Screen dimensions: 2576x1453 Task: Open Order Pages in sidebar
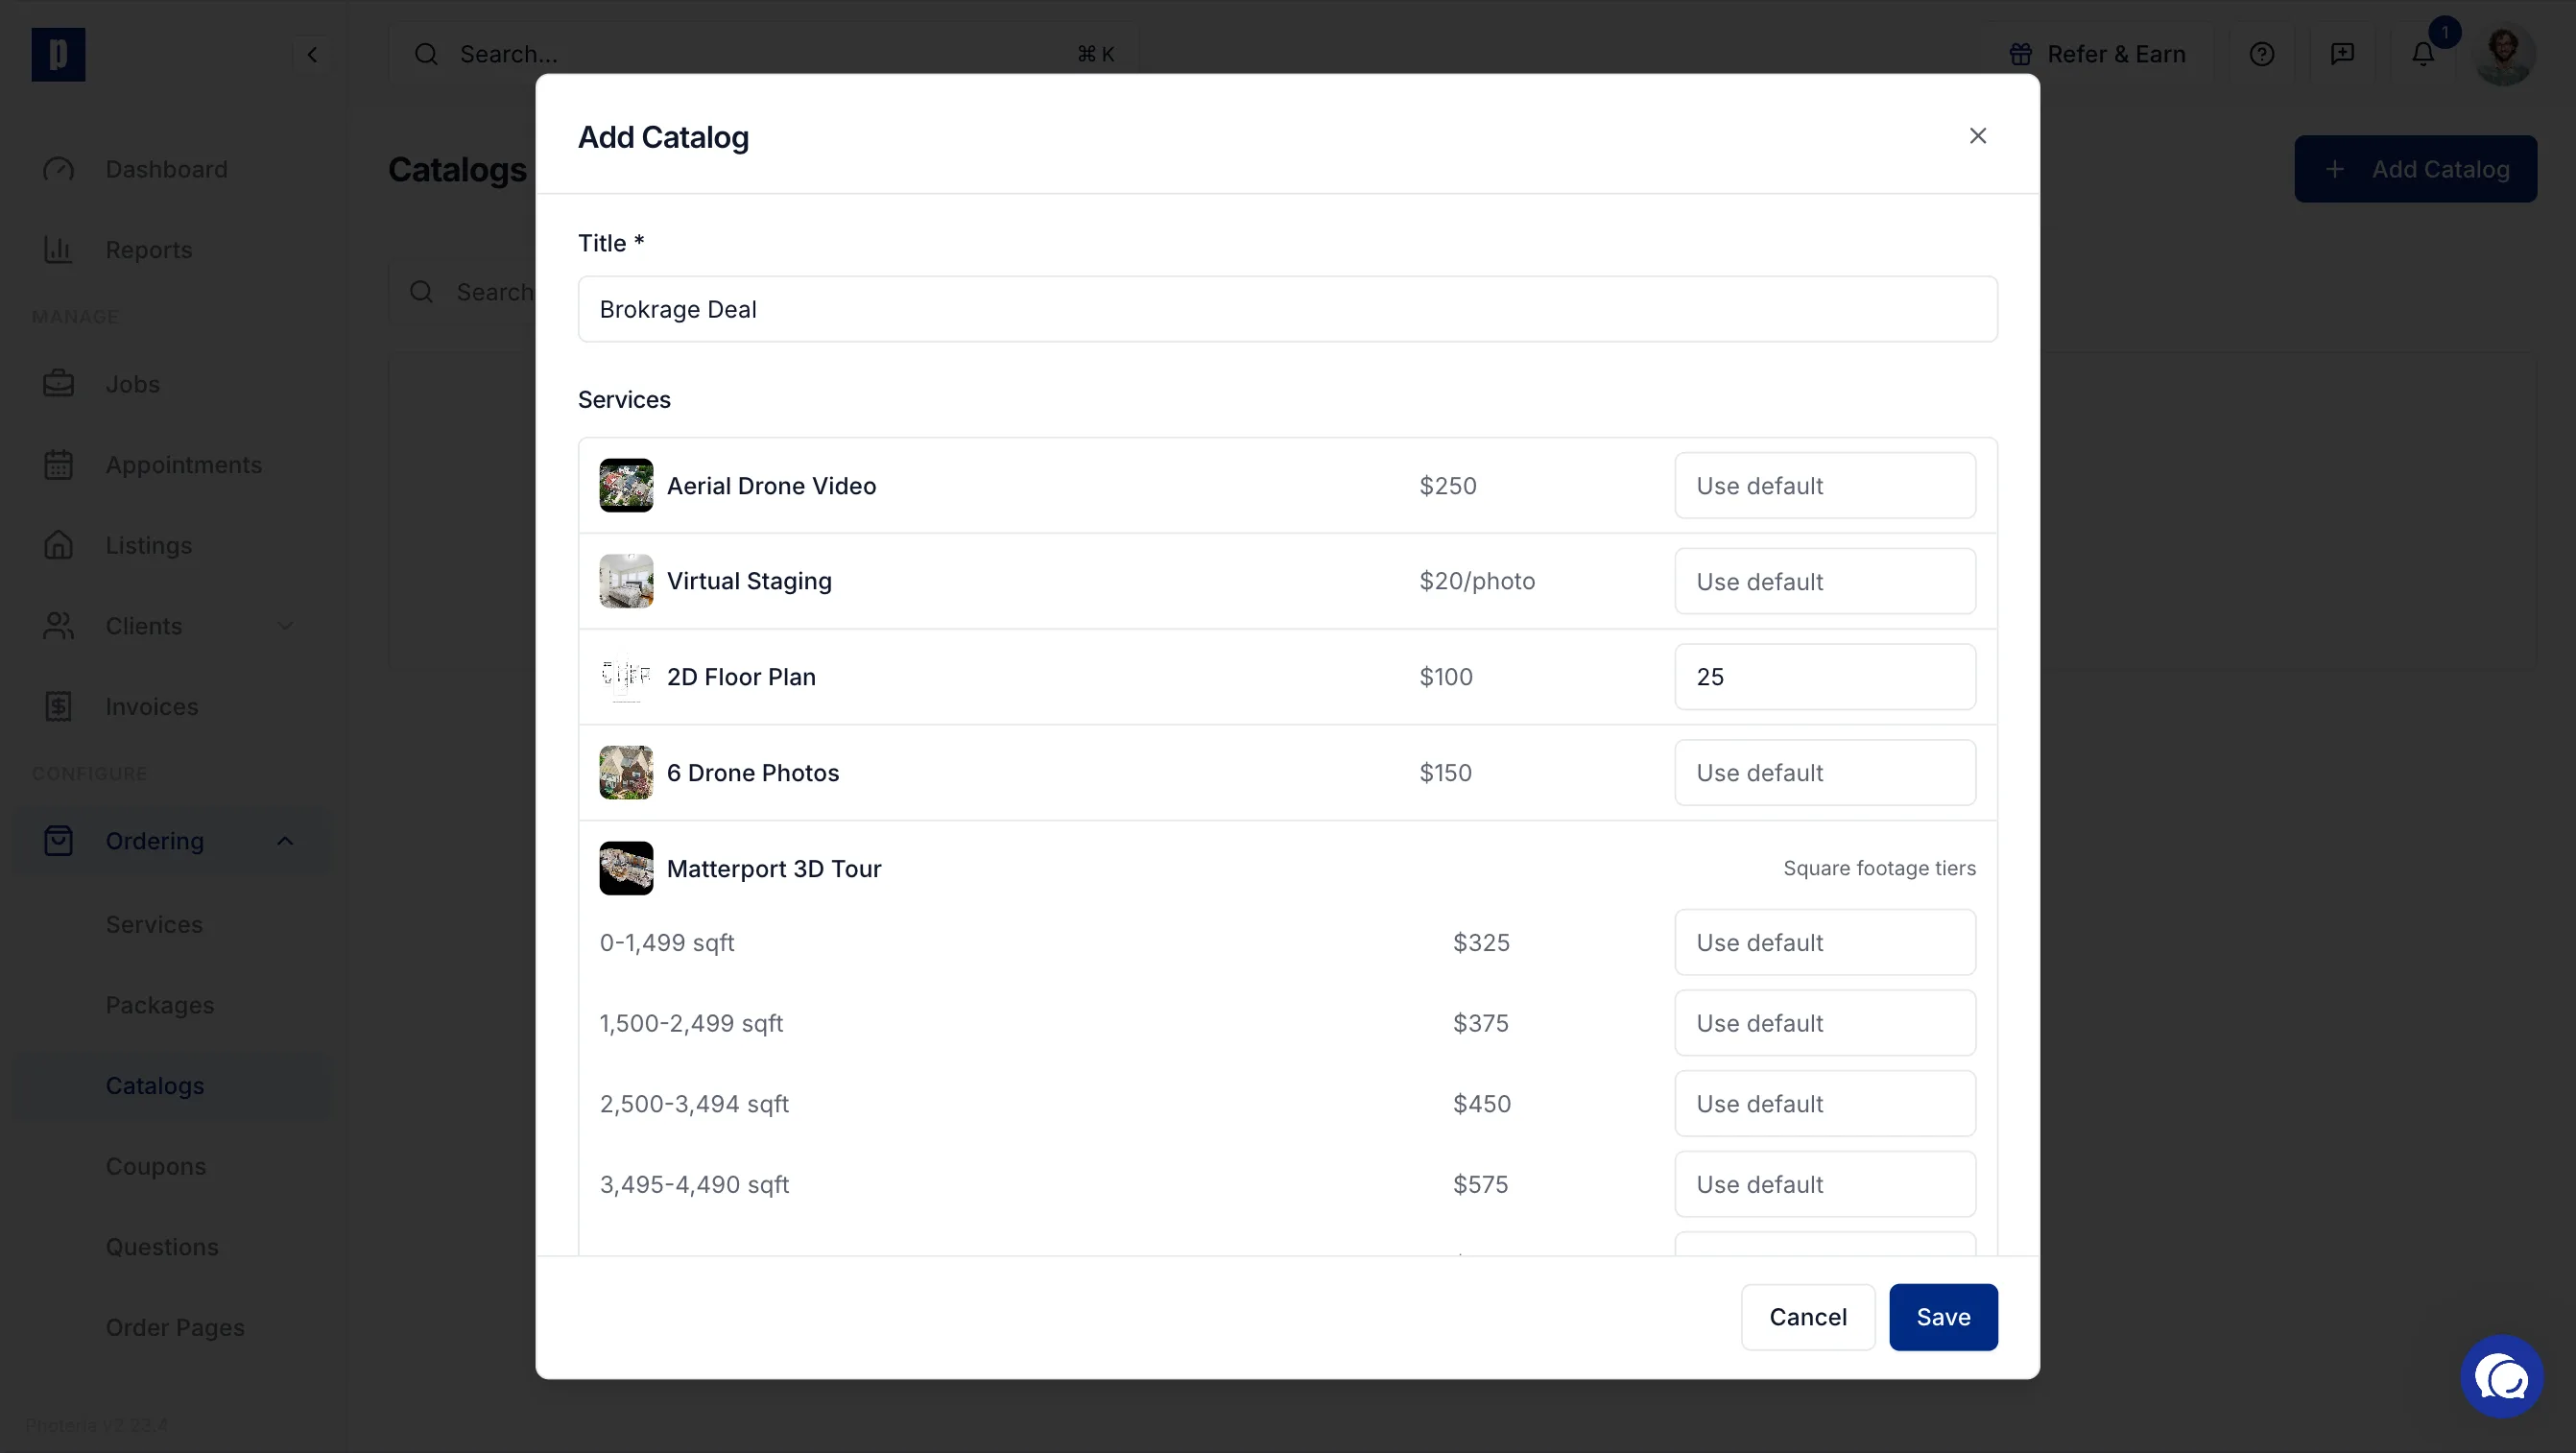(175, 1328)
